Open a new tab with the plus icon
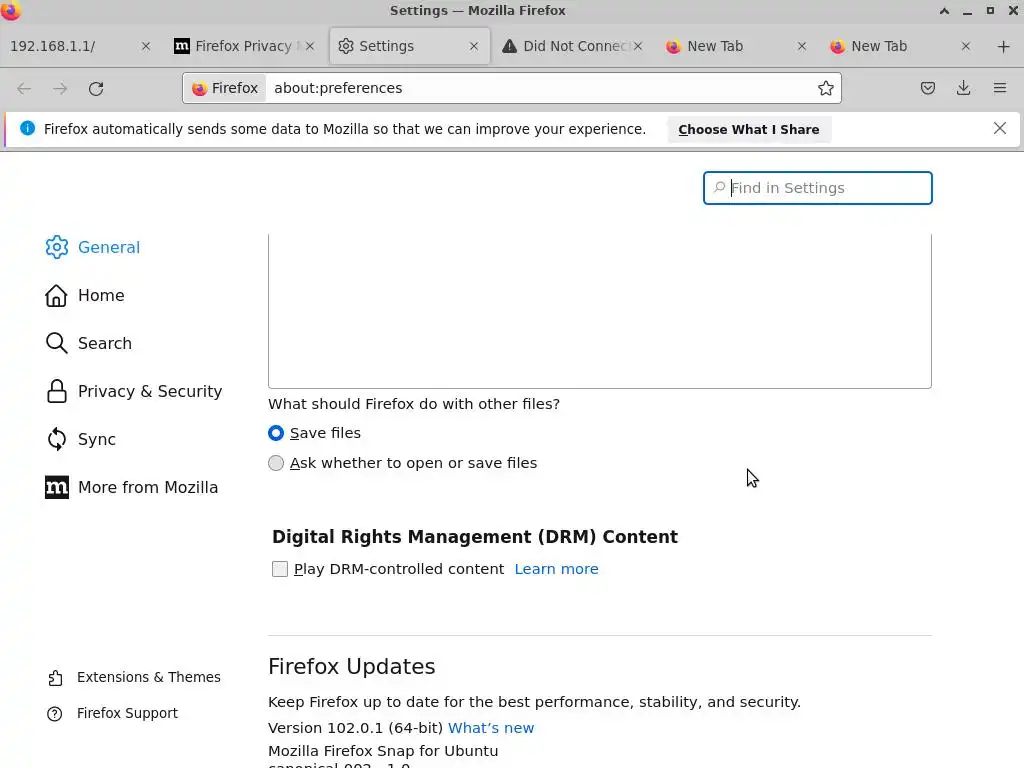Viewport: 1024px width, 768px height. [x=1003, y=46]
